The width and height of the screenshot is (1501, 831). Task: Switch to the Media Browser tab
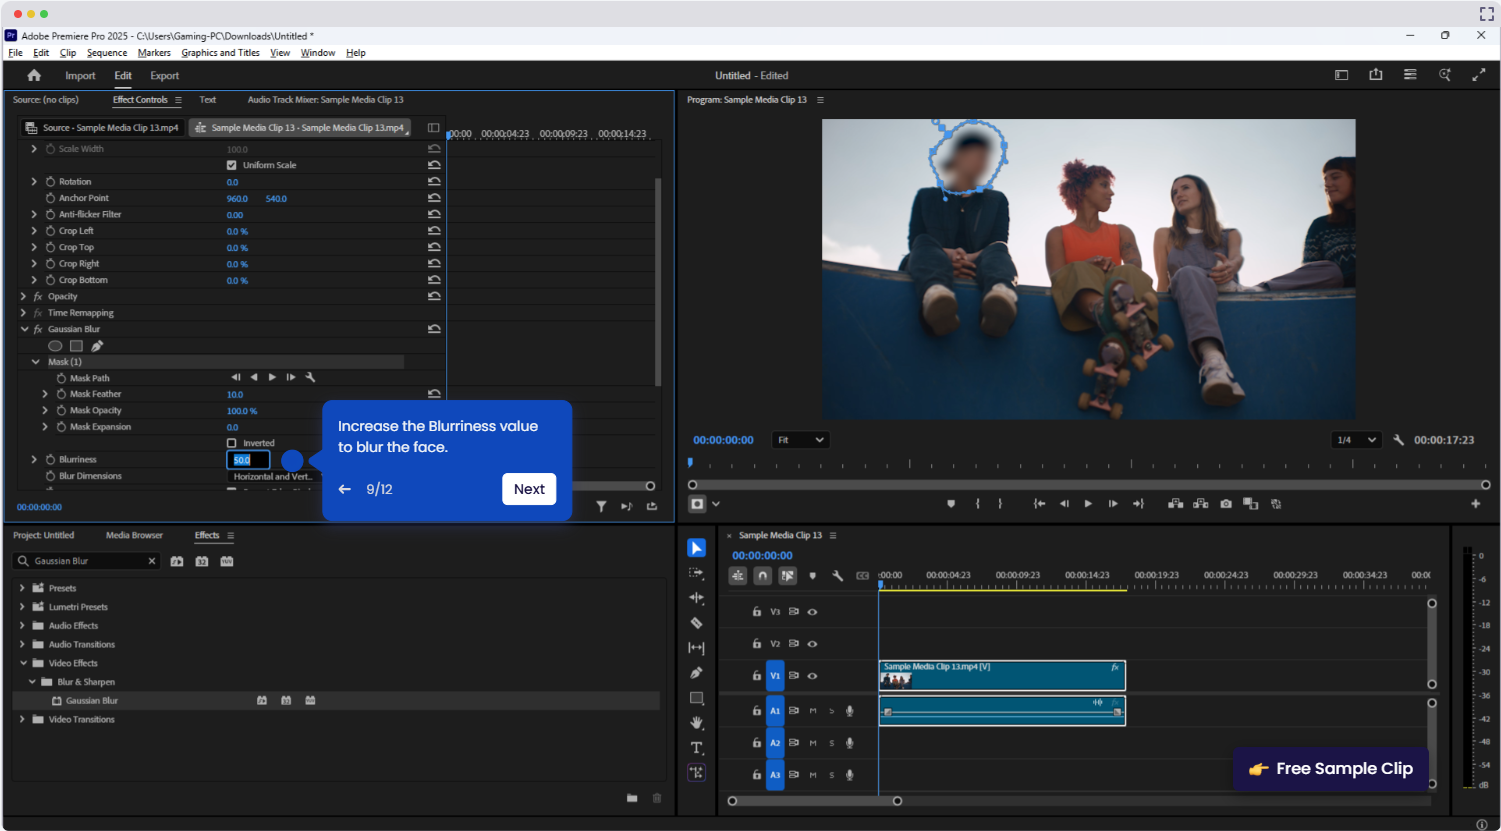tap(134, 536)
